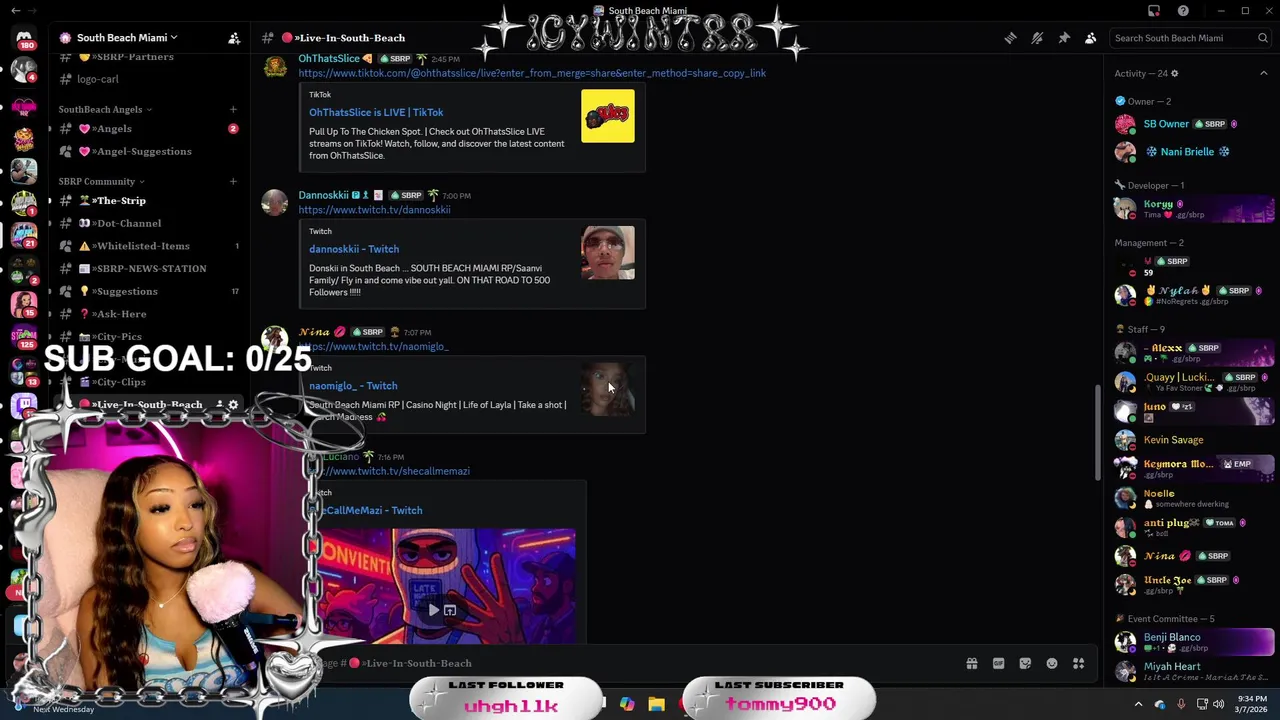1280x720 pixels.
Task: Open OhThatsSlice is LIVE TikTok embed title
Action: click(x=376, y=112)
